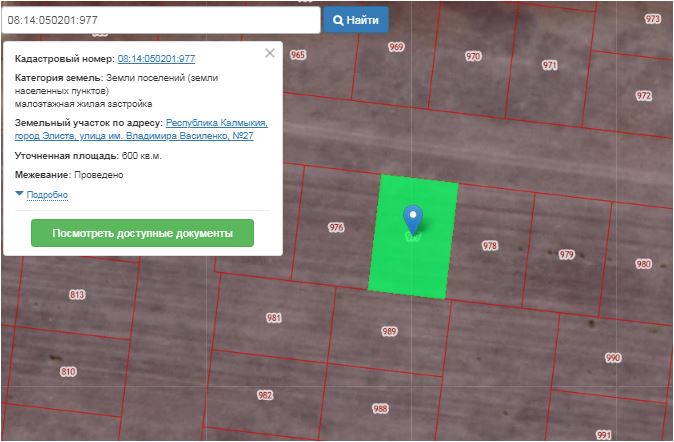Image resolution: width=674 pixels, height=442 pixels.
Task: Select parcel 988 on the map
Action: coord(380,408)
